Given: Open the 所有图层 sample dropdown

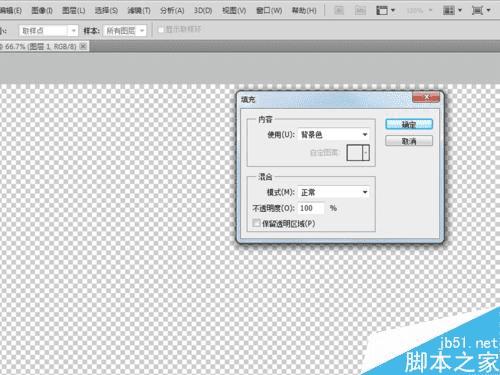Looking at the screenshot, I should point(125,31).
